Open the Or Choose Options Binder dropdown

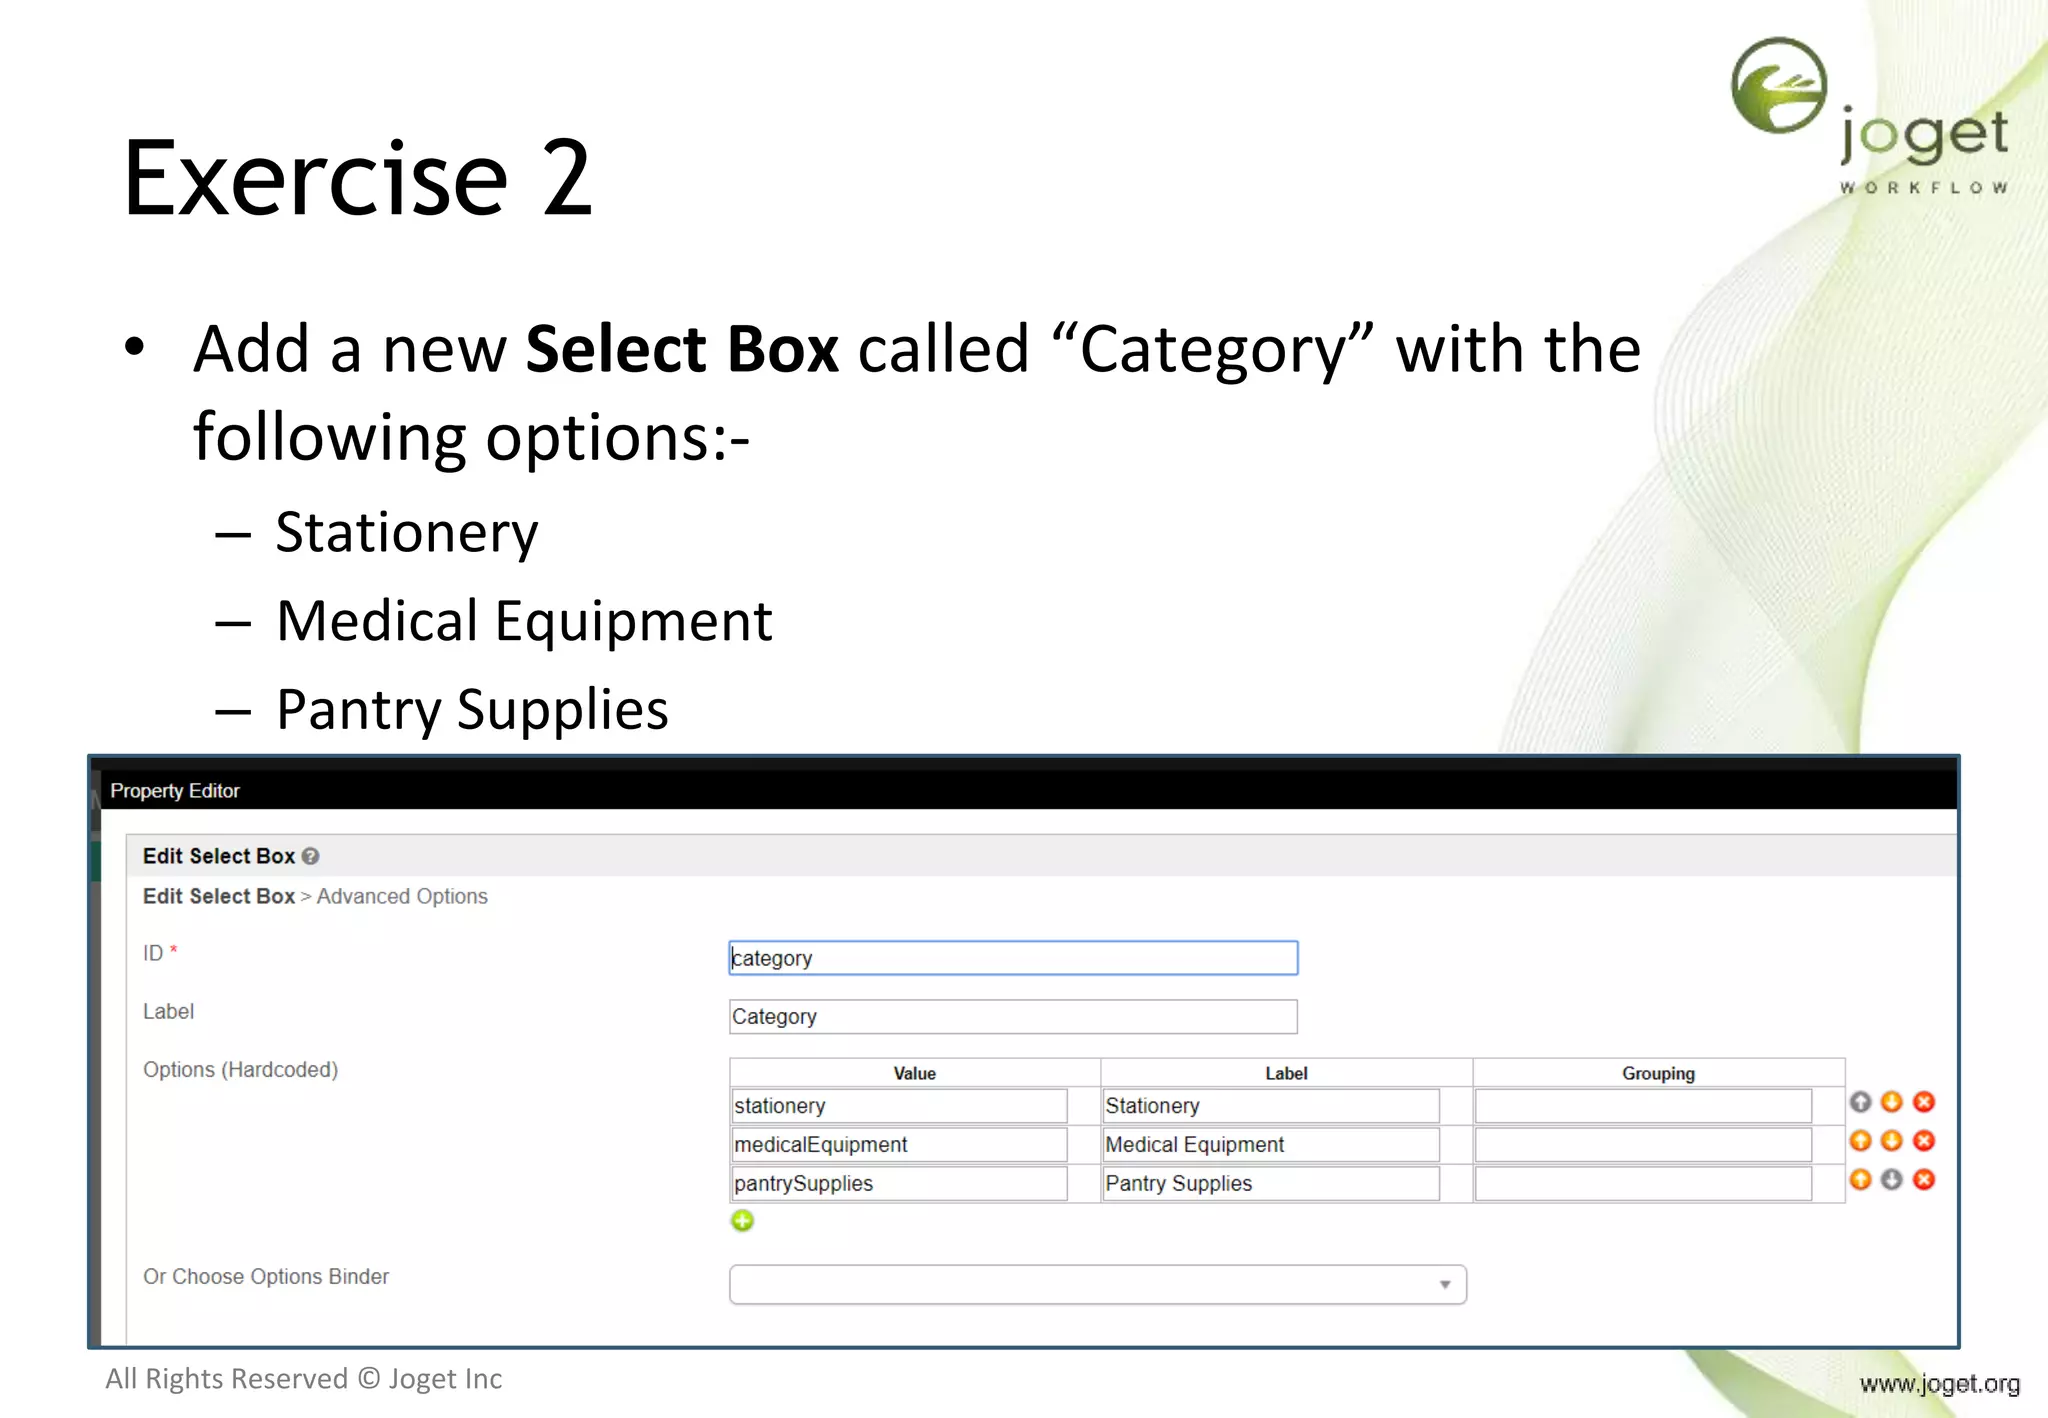[1098, 1285]
